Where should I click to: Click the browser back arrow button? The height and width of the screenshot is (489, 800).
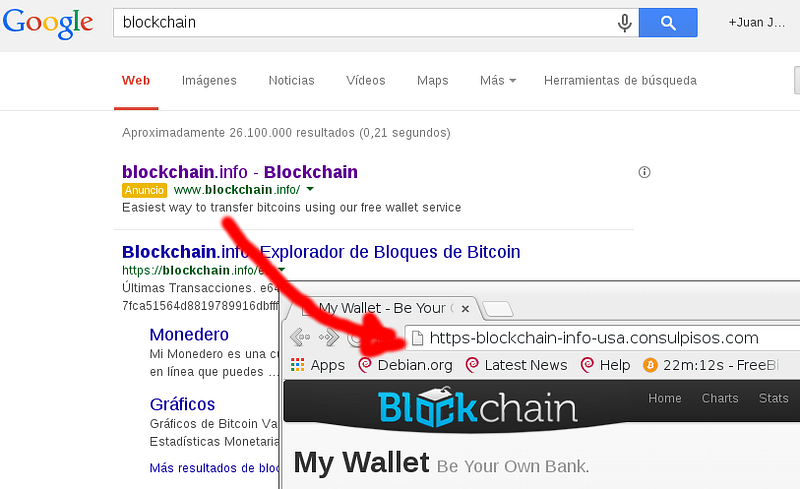point(300,337)
